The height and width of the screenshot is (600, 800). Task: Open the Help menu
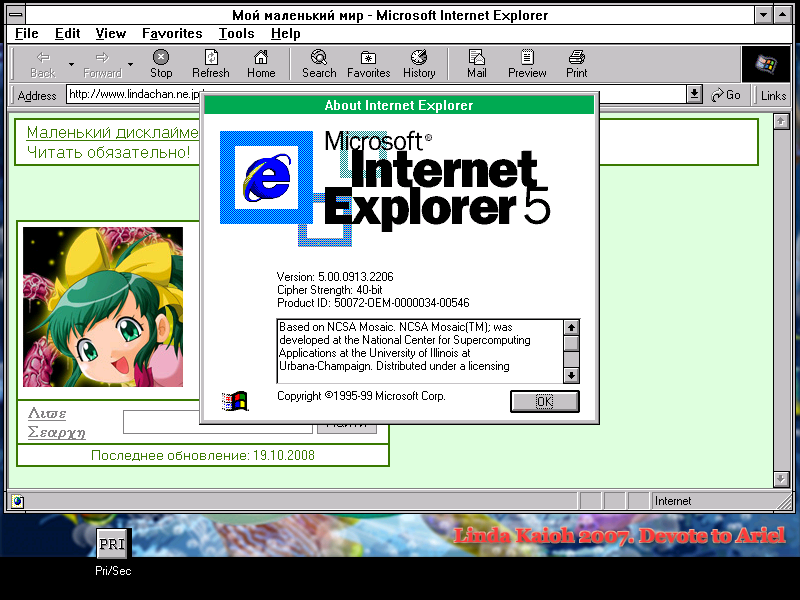286,34
